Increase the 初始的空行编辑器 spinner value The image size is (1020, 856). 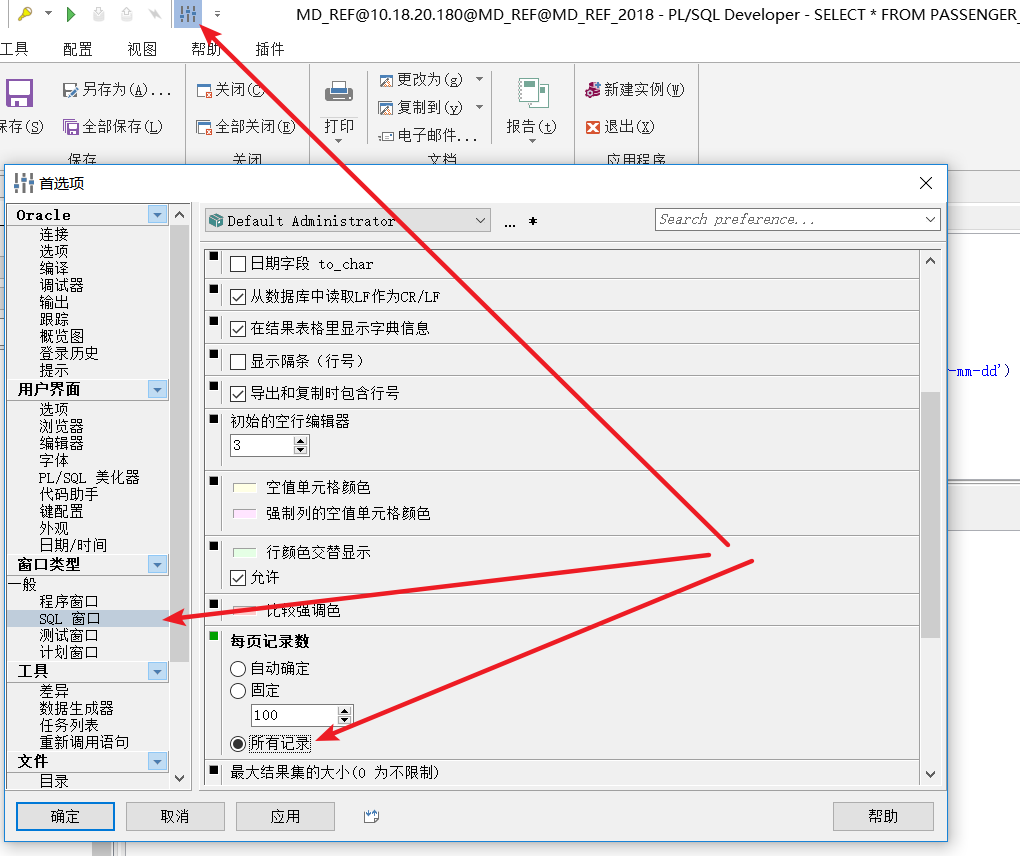click(x=300, y=441)
